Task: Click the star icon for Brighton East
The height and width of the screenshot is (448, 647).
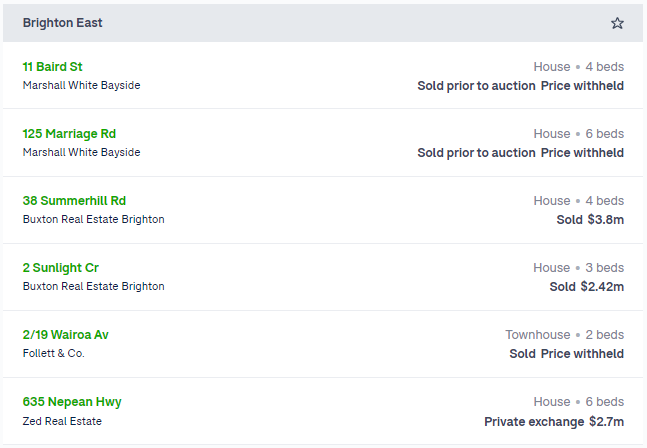Action: 617,23
